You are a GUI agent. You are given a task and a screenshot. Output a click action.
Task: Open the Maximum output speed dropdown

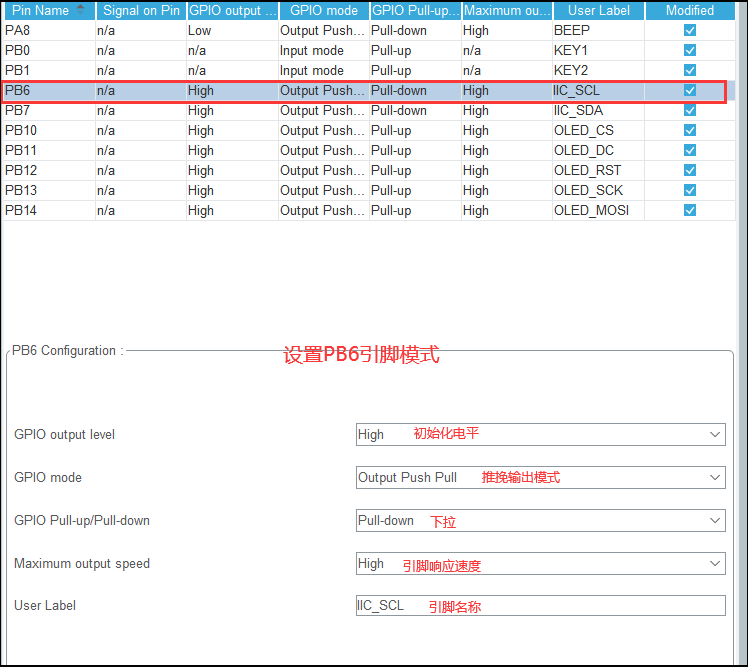click(x=540, y=563)
